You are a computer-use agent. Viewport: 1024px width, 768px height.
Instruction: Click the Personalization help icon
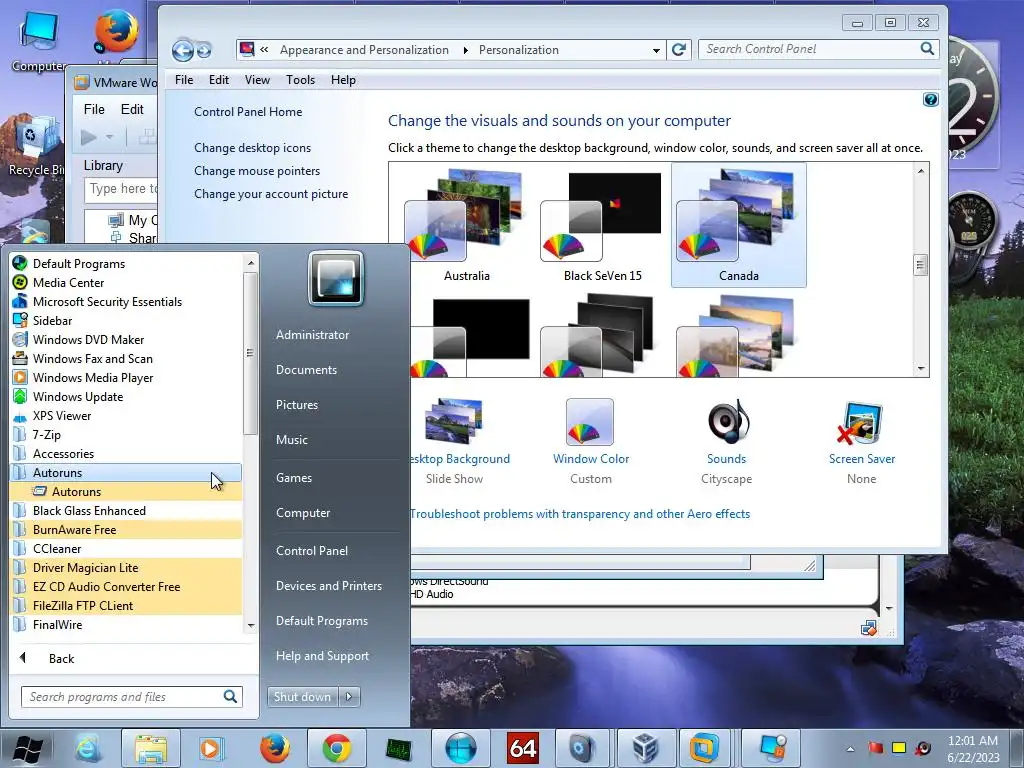[931, 99]
